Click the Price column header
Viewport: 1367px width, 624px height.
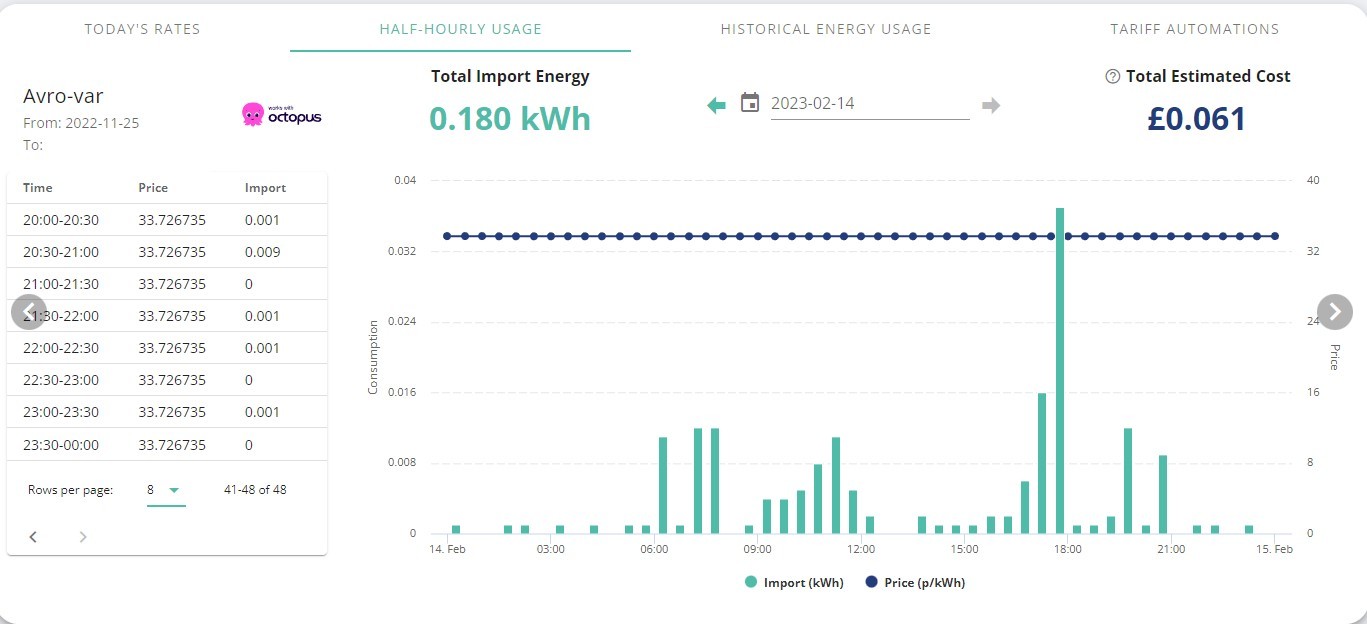click(153, 188)
